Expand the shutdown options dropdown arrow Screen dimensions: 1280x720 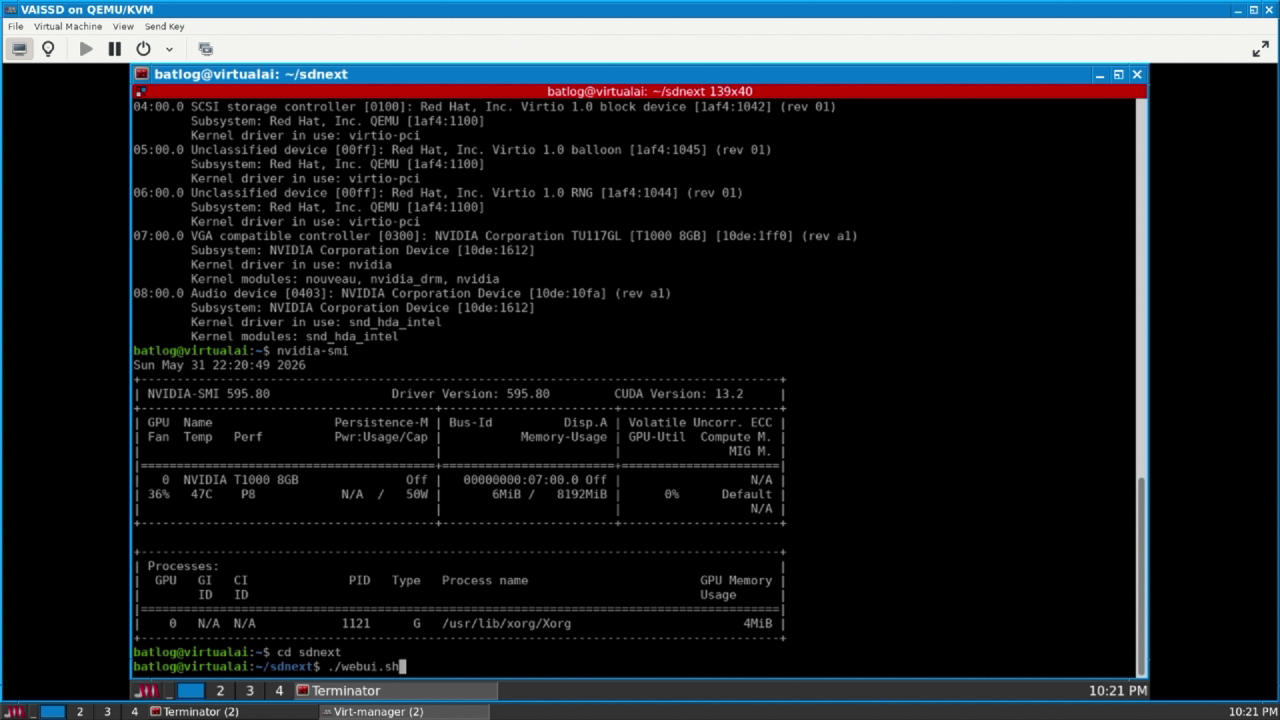click(169, 49)
